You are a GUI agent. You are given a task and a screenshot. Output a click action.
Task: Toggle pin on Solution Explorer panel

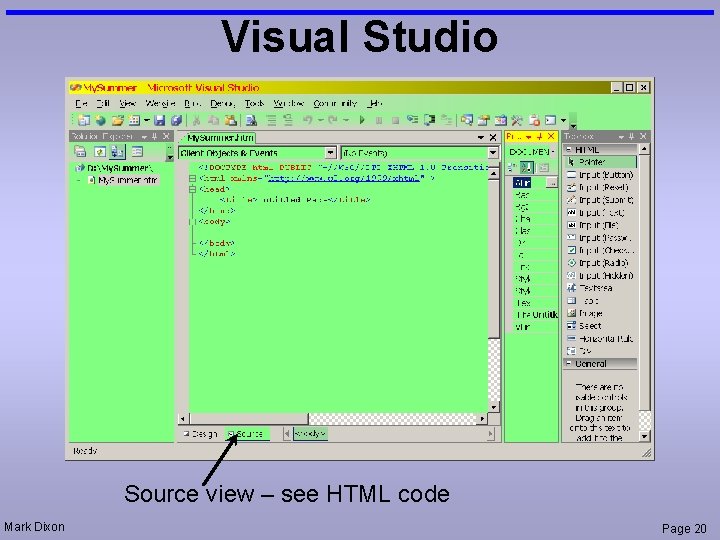coord(155,136)
